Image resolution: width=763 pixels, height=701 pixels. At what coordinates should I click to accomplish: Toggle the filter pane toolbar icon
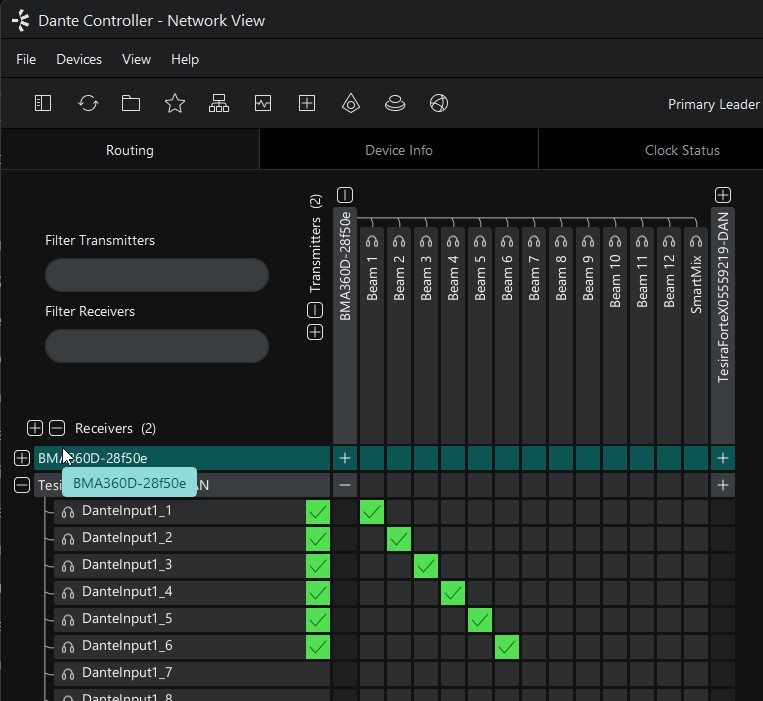pyautogui.click(x=43, y=103)
